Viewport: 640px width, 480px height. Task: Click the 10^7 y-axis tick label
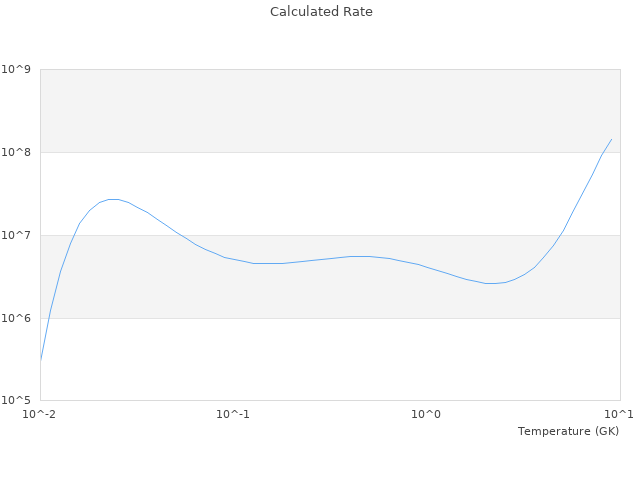[x=16, y=235]
